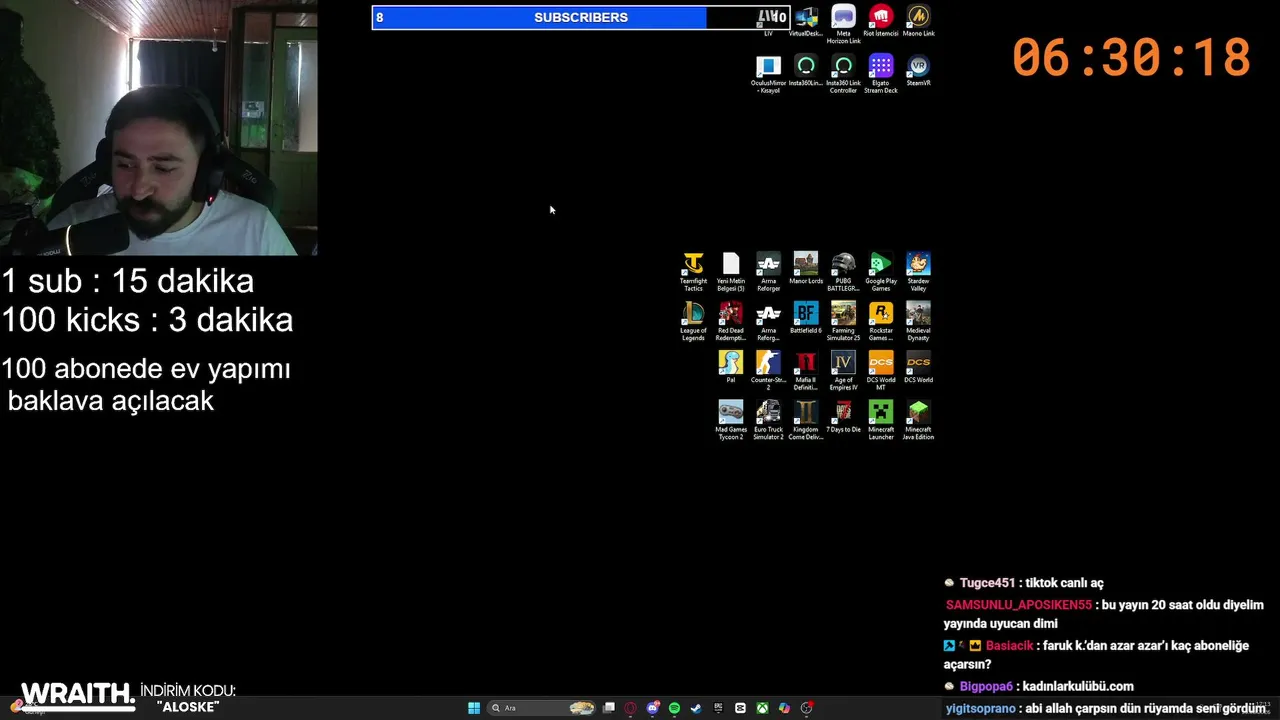
Task: Open Kingdom Come Deliverance II icon
Action: click(x=806, y=420)
